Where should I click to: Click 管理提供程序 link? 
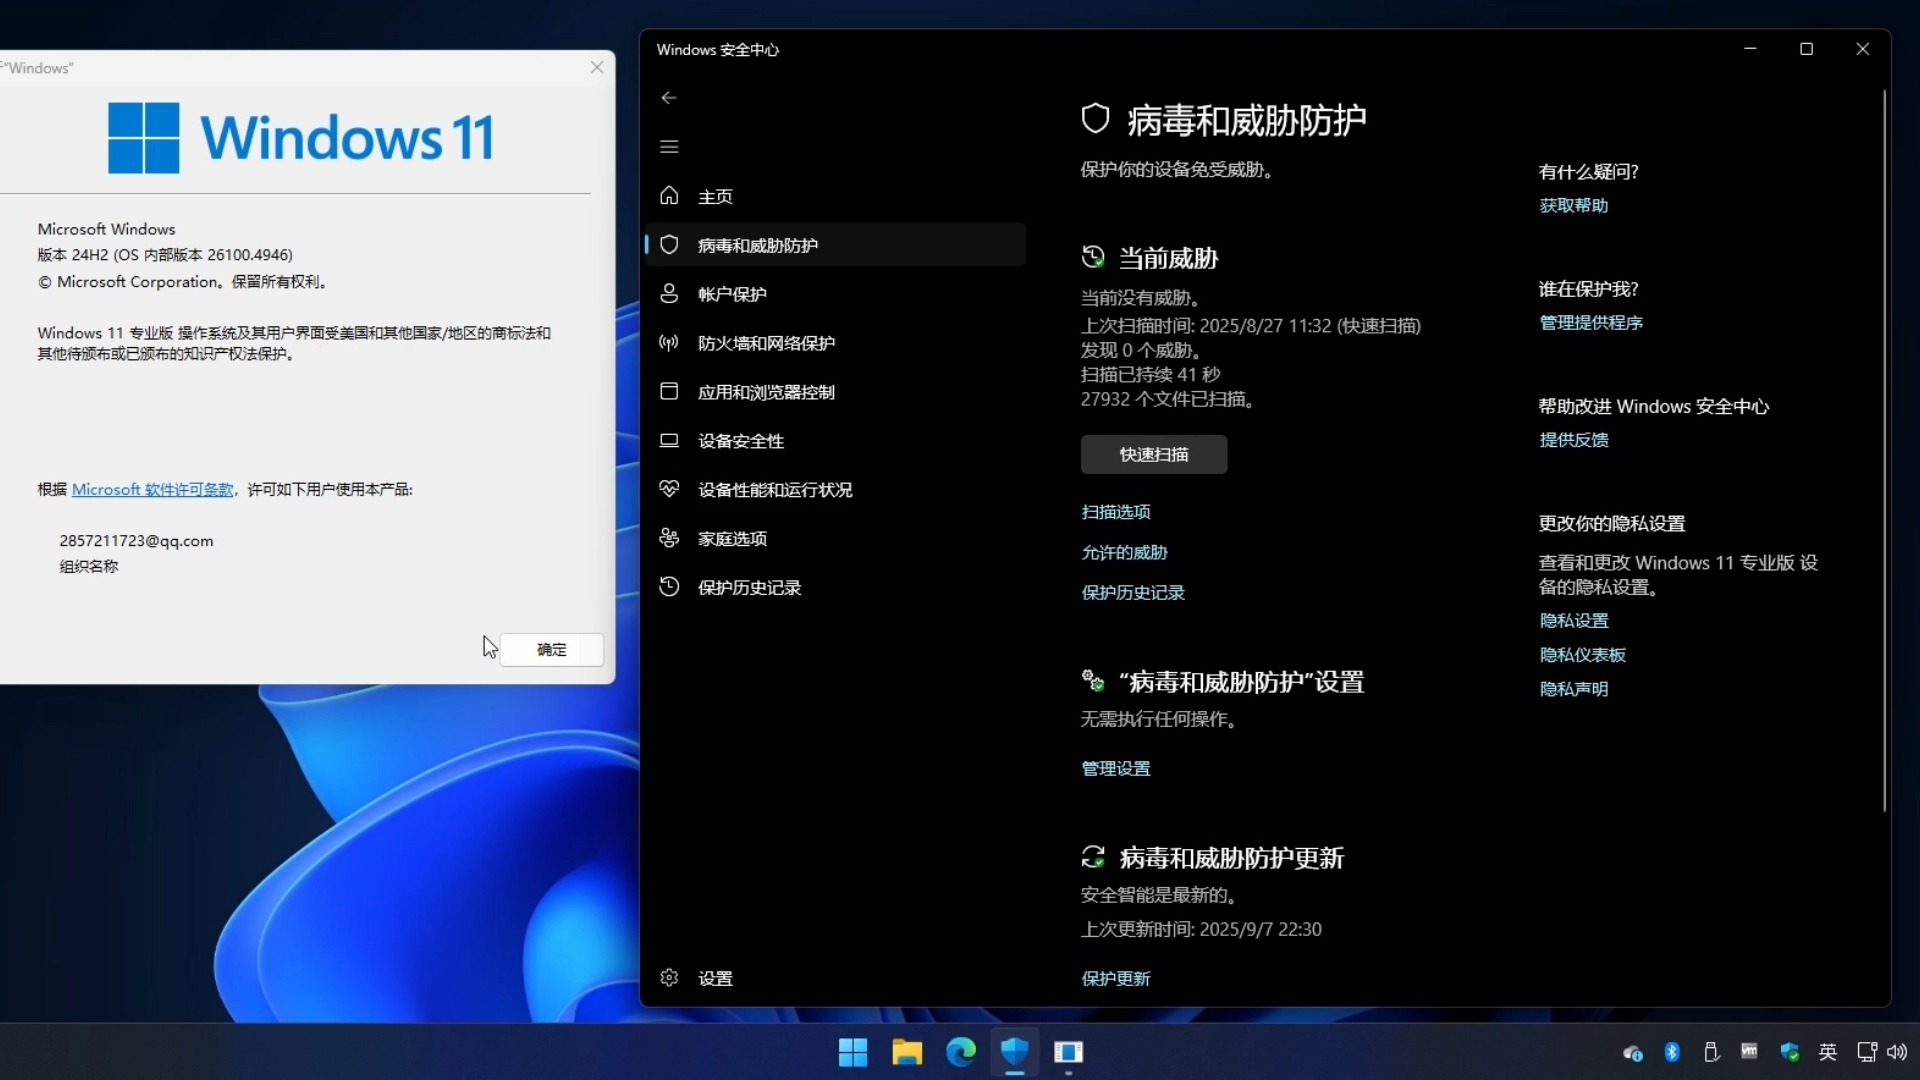click(1591, 323)
